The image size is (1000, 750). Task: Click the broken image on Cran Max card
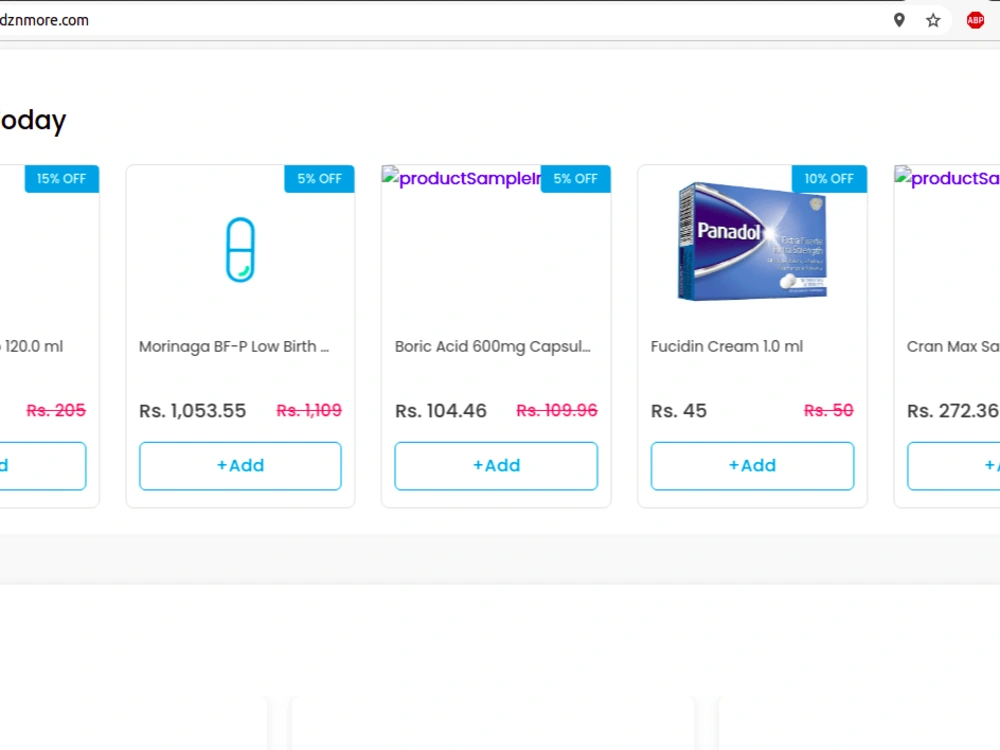(947, 178)
